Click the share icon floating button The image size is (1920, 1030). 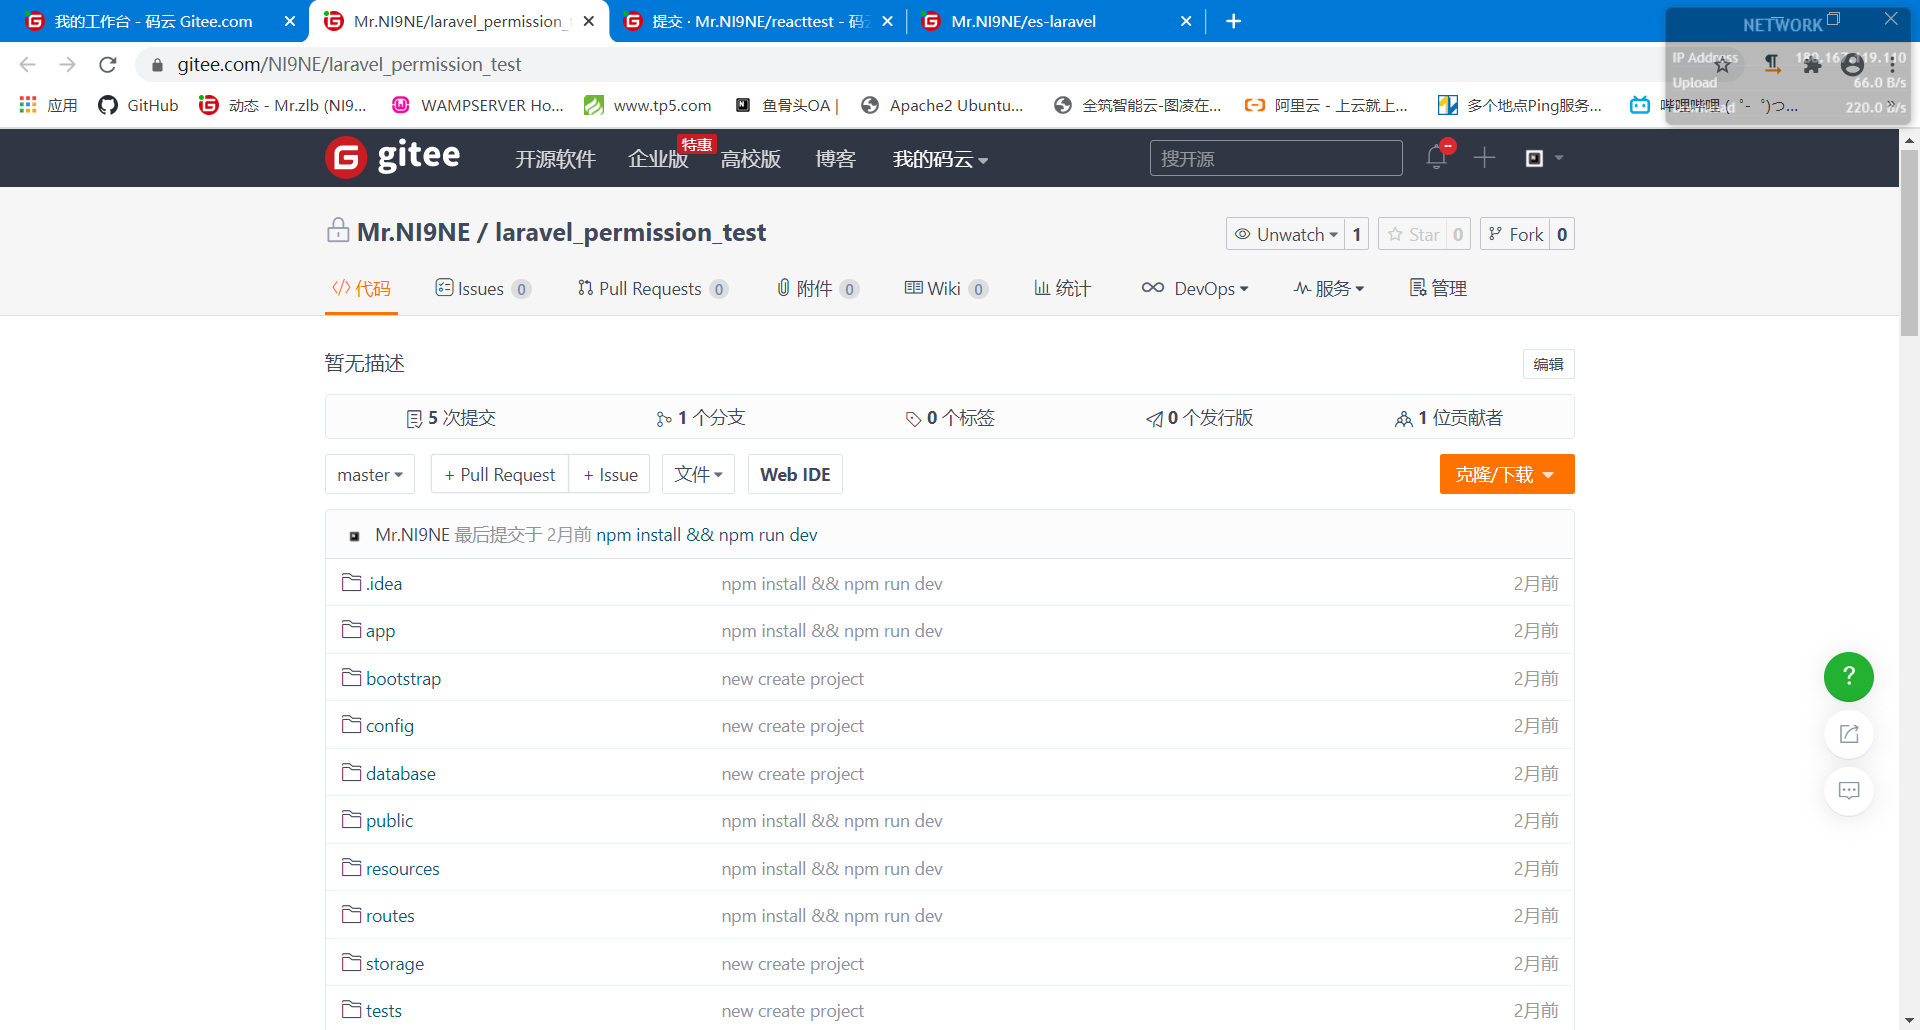click(1848, 734)
